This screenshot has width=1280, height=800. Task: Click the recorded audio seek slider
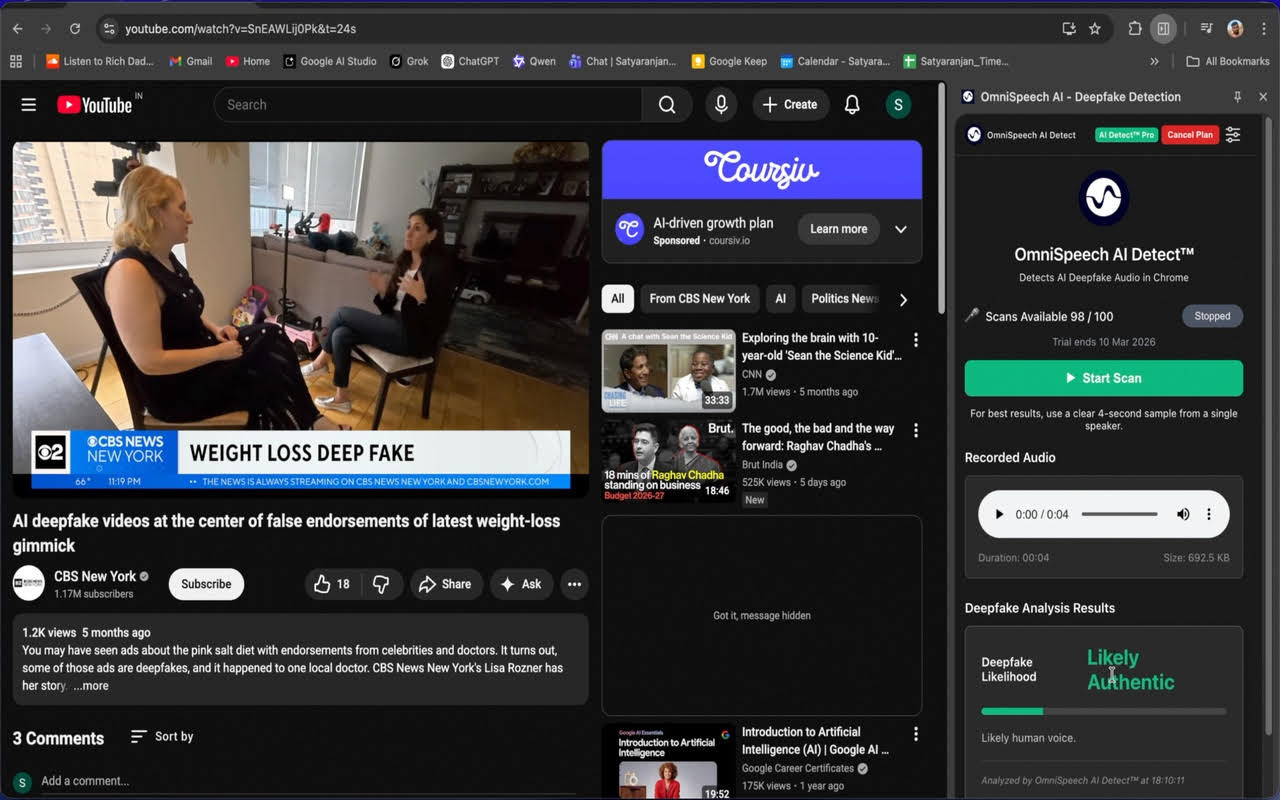[x=1119, y=514]
